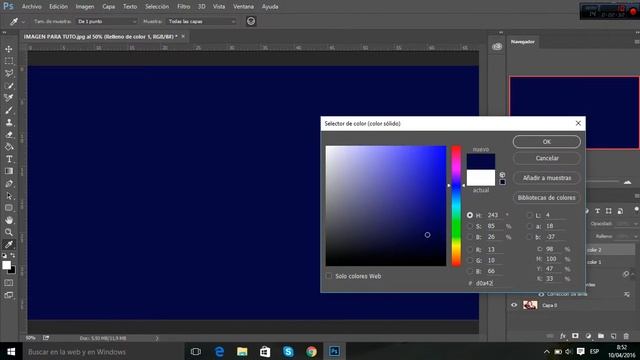
Task: Open Bibliotecas de colores
Action: pyautogui.click(x=547, y=198)
